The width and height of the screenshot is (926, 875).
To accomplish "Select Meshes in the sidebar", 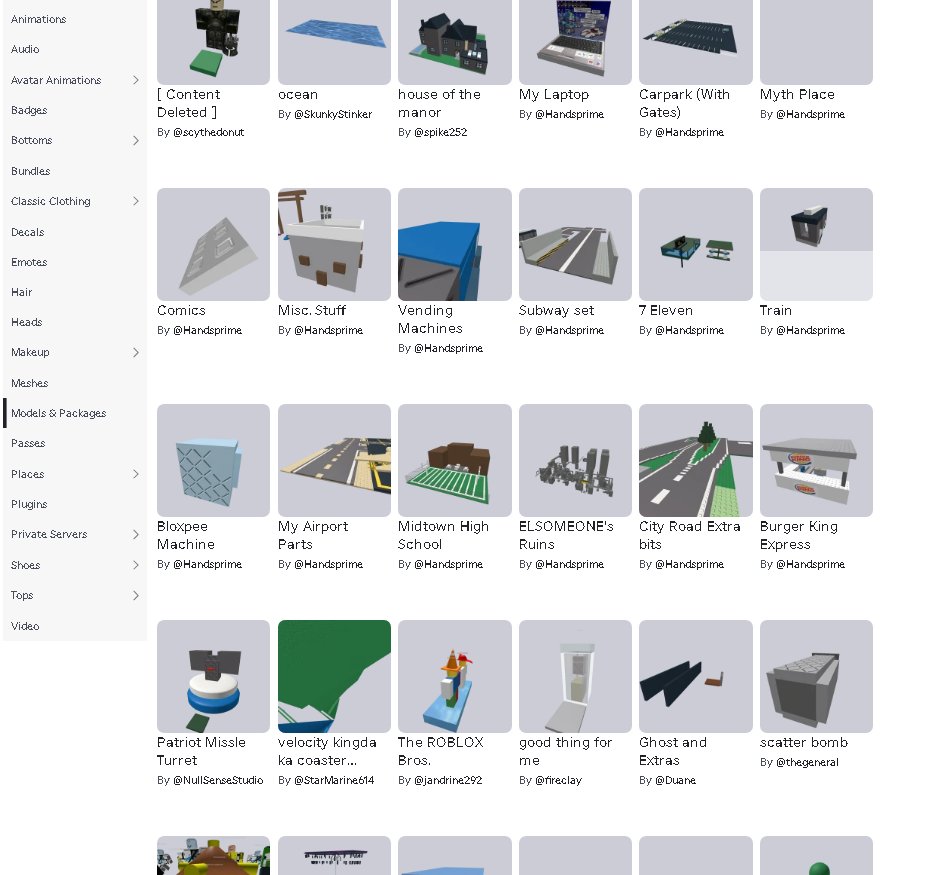I will pyautogui.click(x=30, y=383).
